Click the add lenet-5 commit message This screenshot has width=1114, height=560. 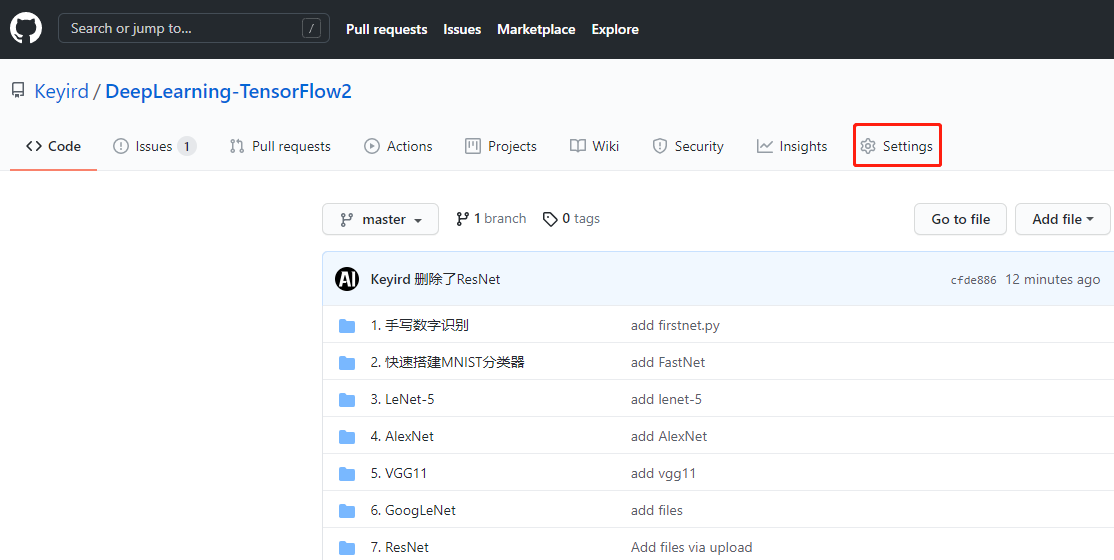pos(666,399)
